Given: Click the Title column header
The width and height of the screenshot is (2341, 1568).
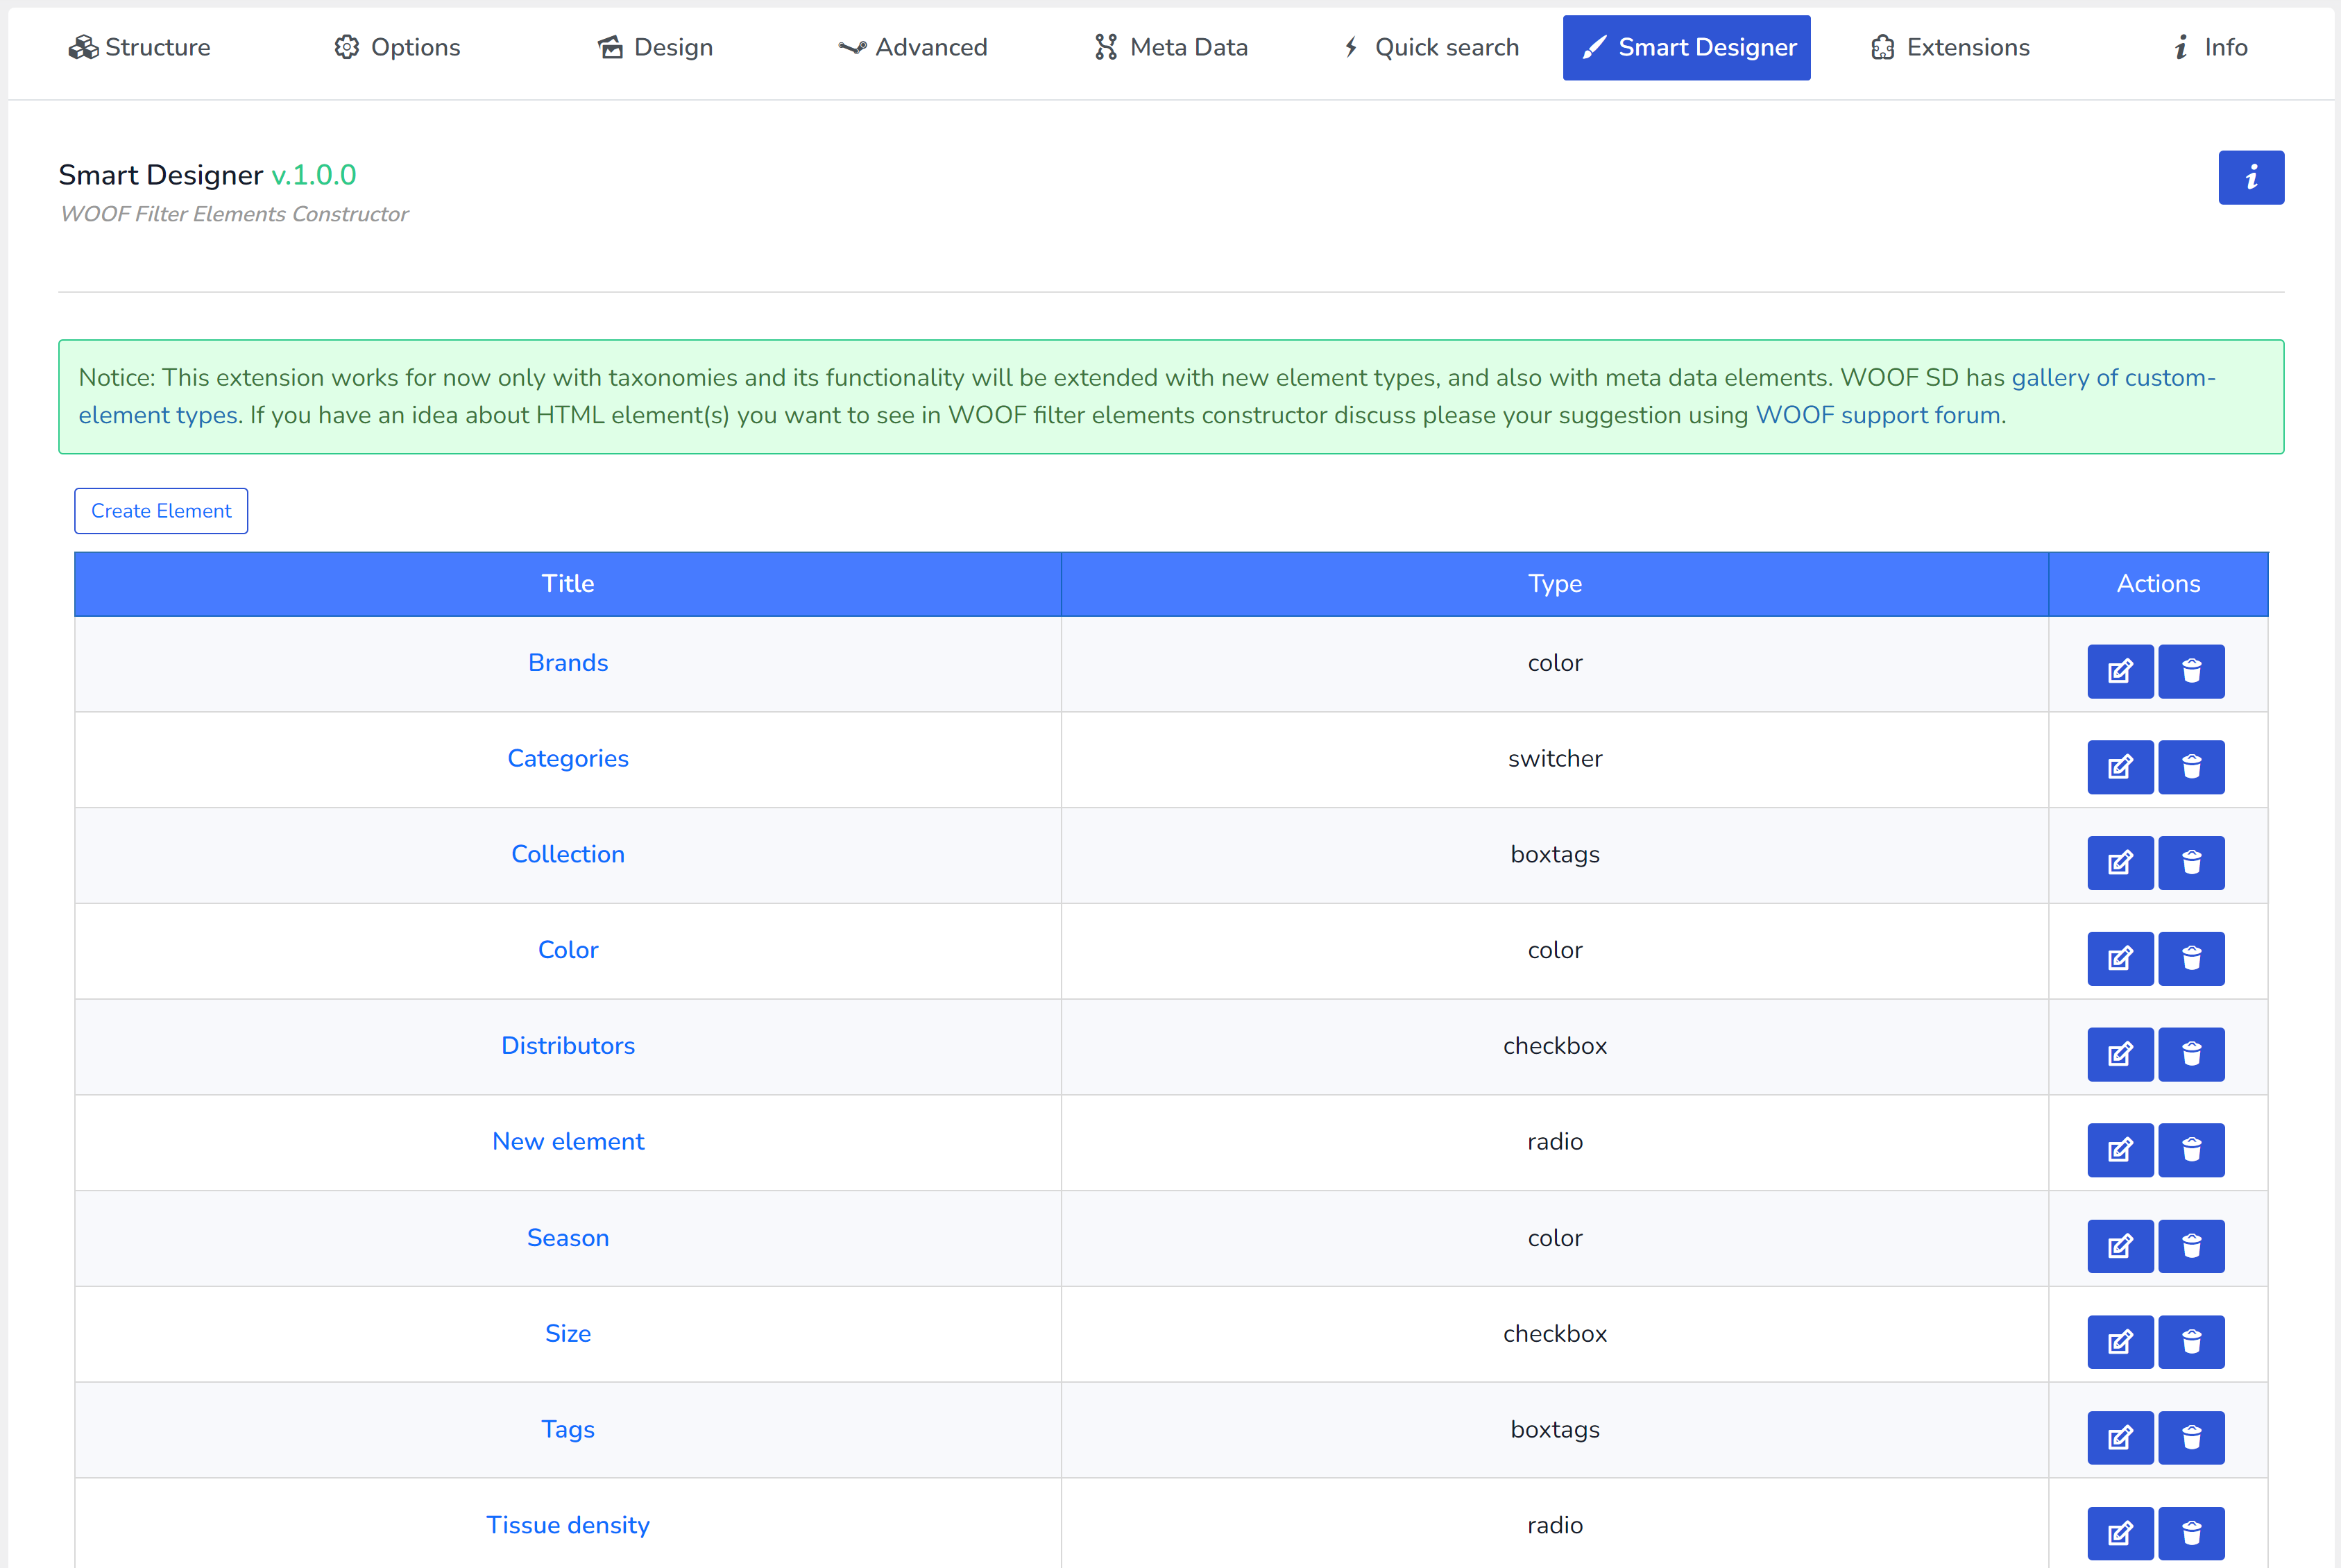Looking at the screenshot, I should 567,584.
